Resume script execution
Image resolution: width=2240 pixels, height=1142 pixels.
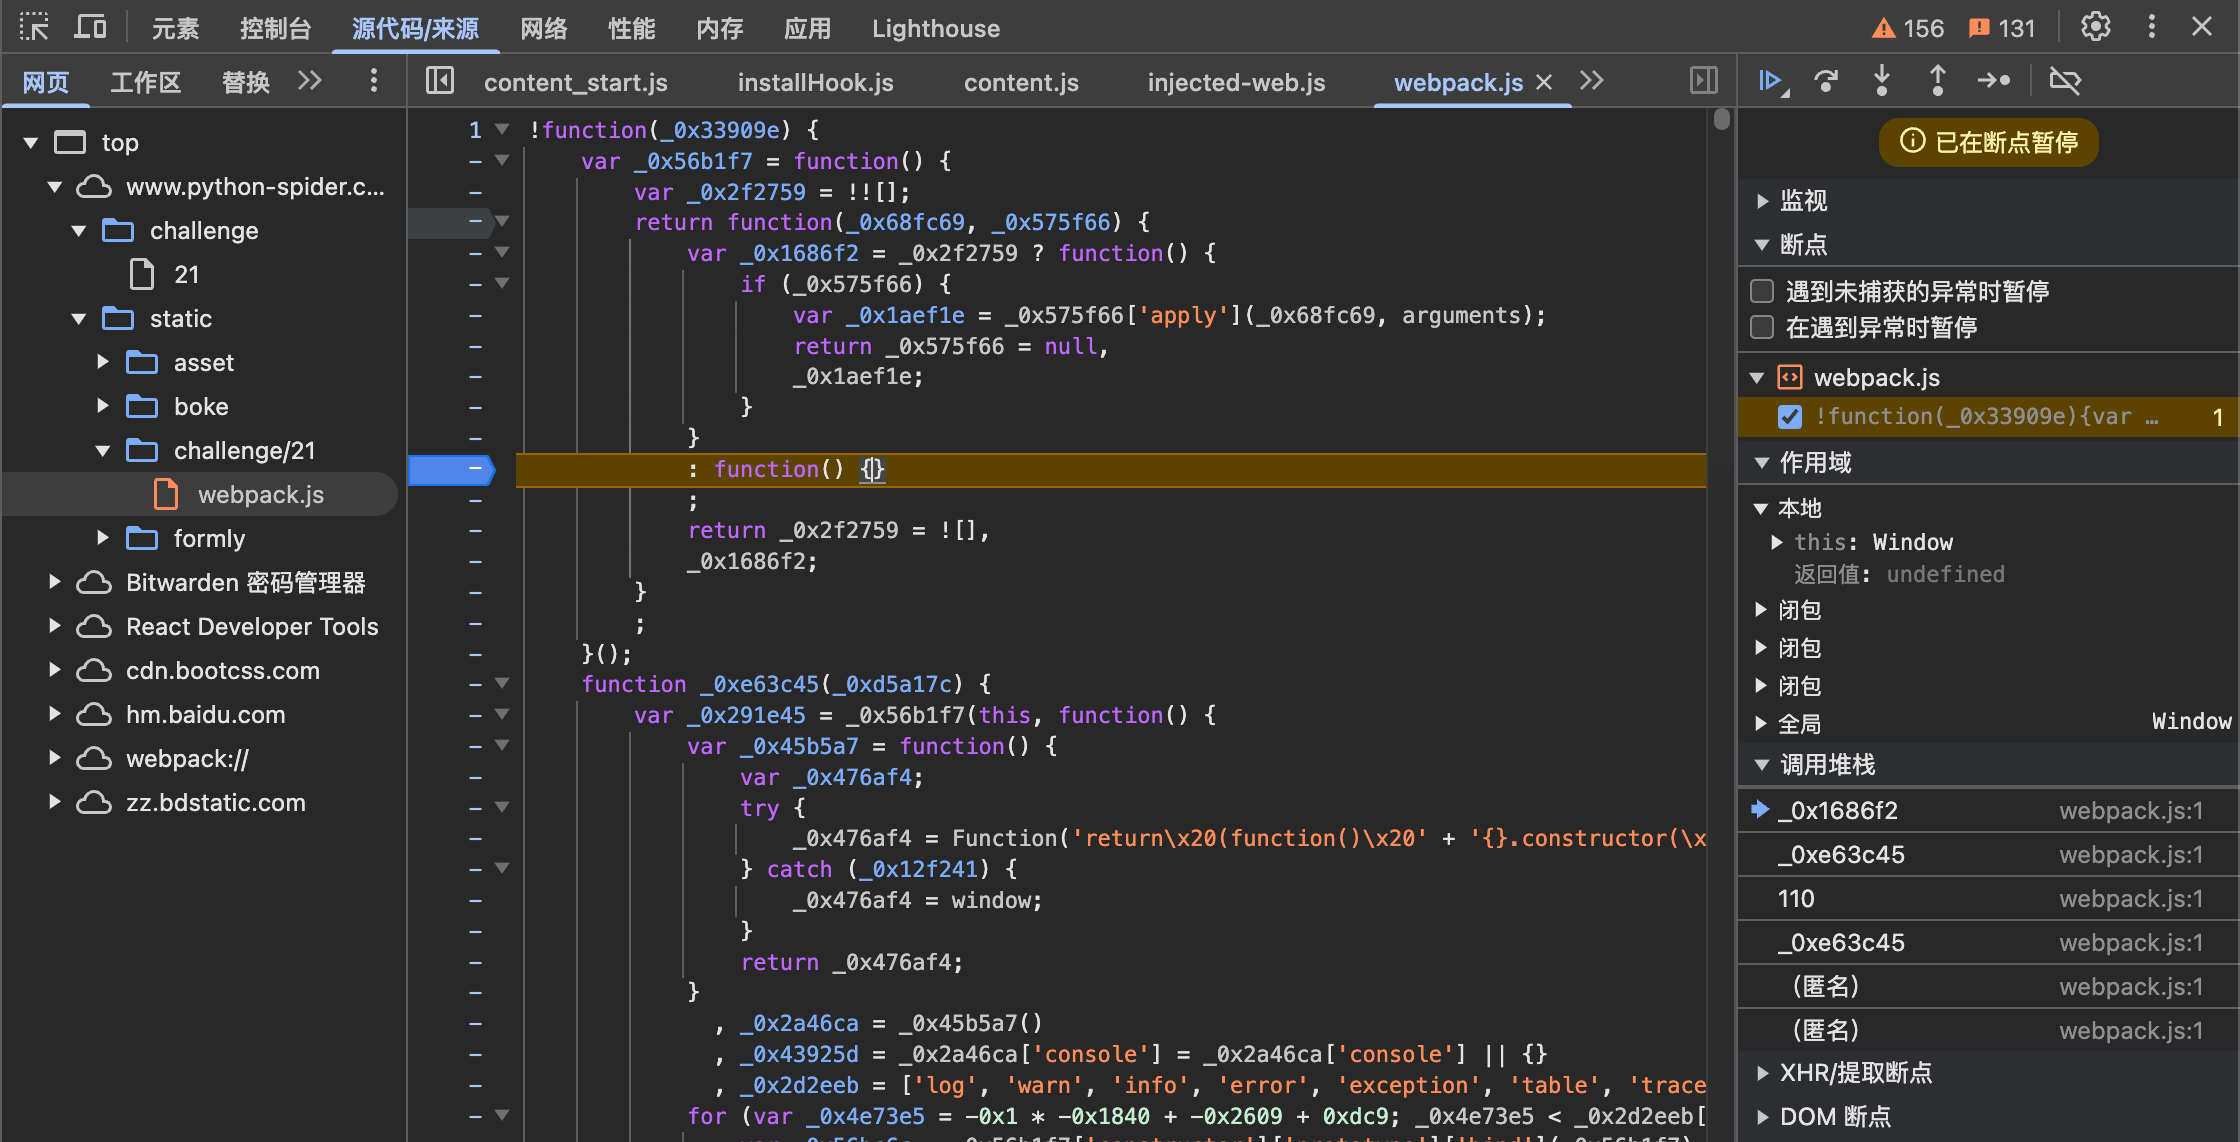point(1769,81)
